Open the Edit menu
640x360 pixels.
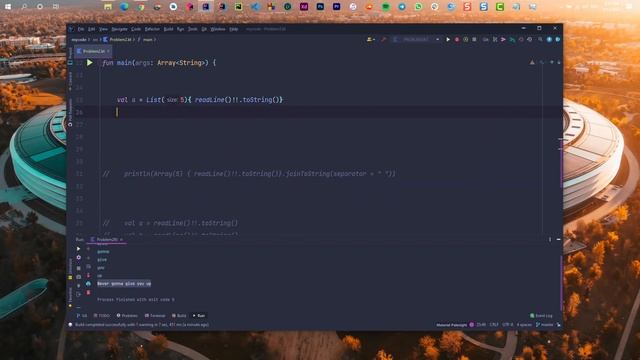91,29
